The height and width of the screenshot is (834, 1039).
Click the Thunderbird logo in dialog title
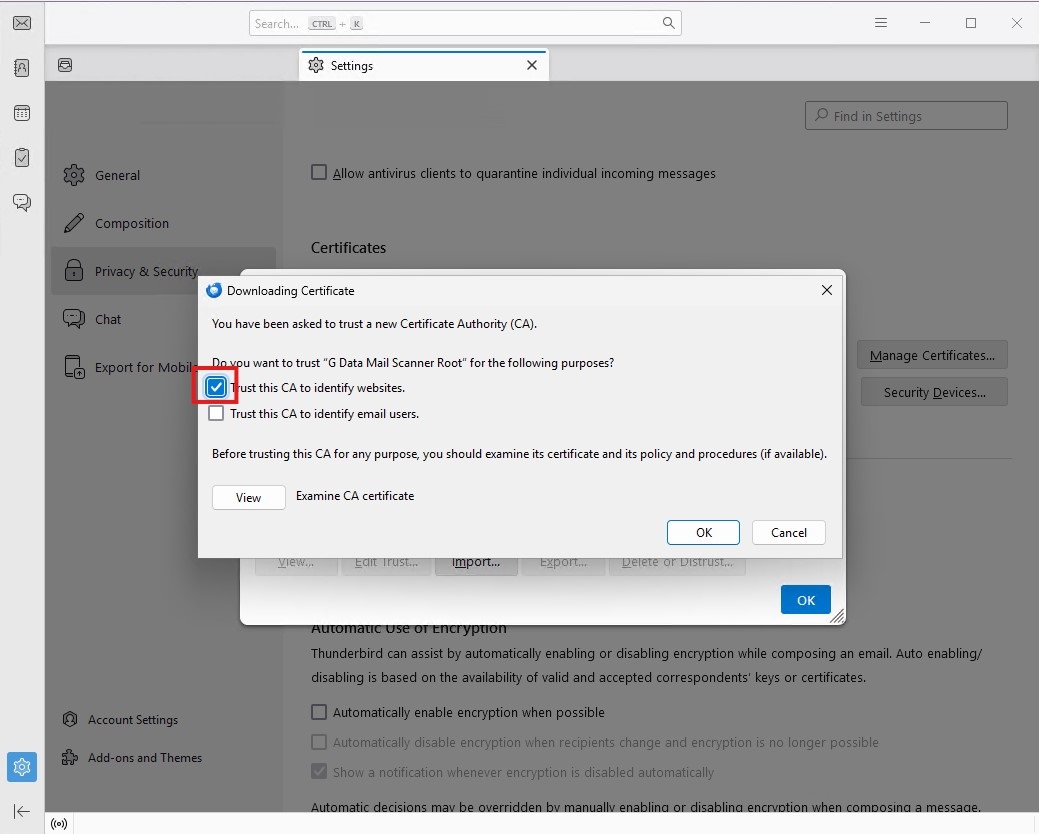[213, 290]
